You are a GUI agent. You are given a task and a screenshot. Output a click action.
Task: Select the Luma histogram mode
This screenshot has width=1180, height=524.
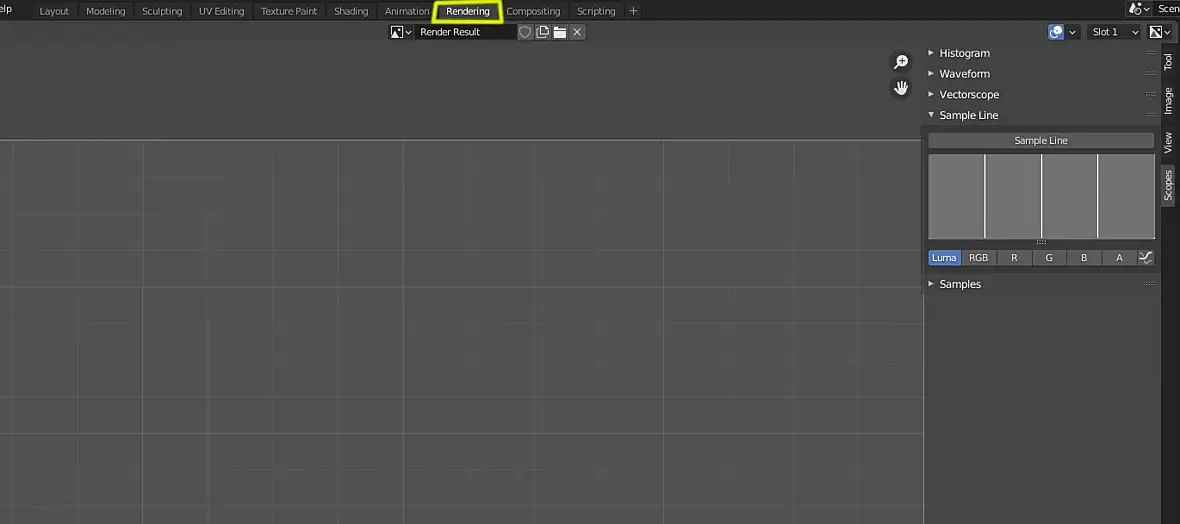944,257
